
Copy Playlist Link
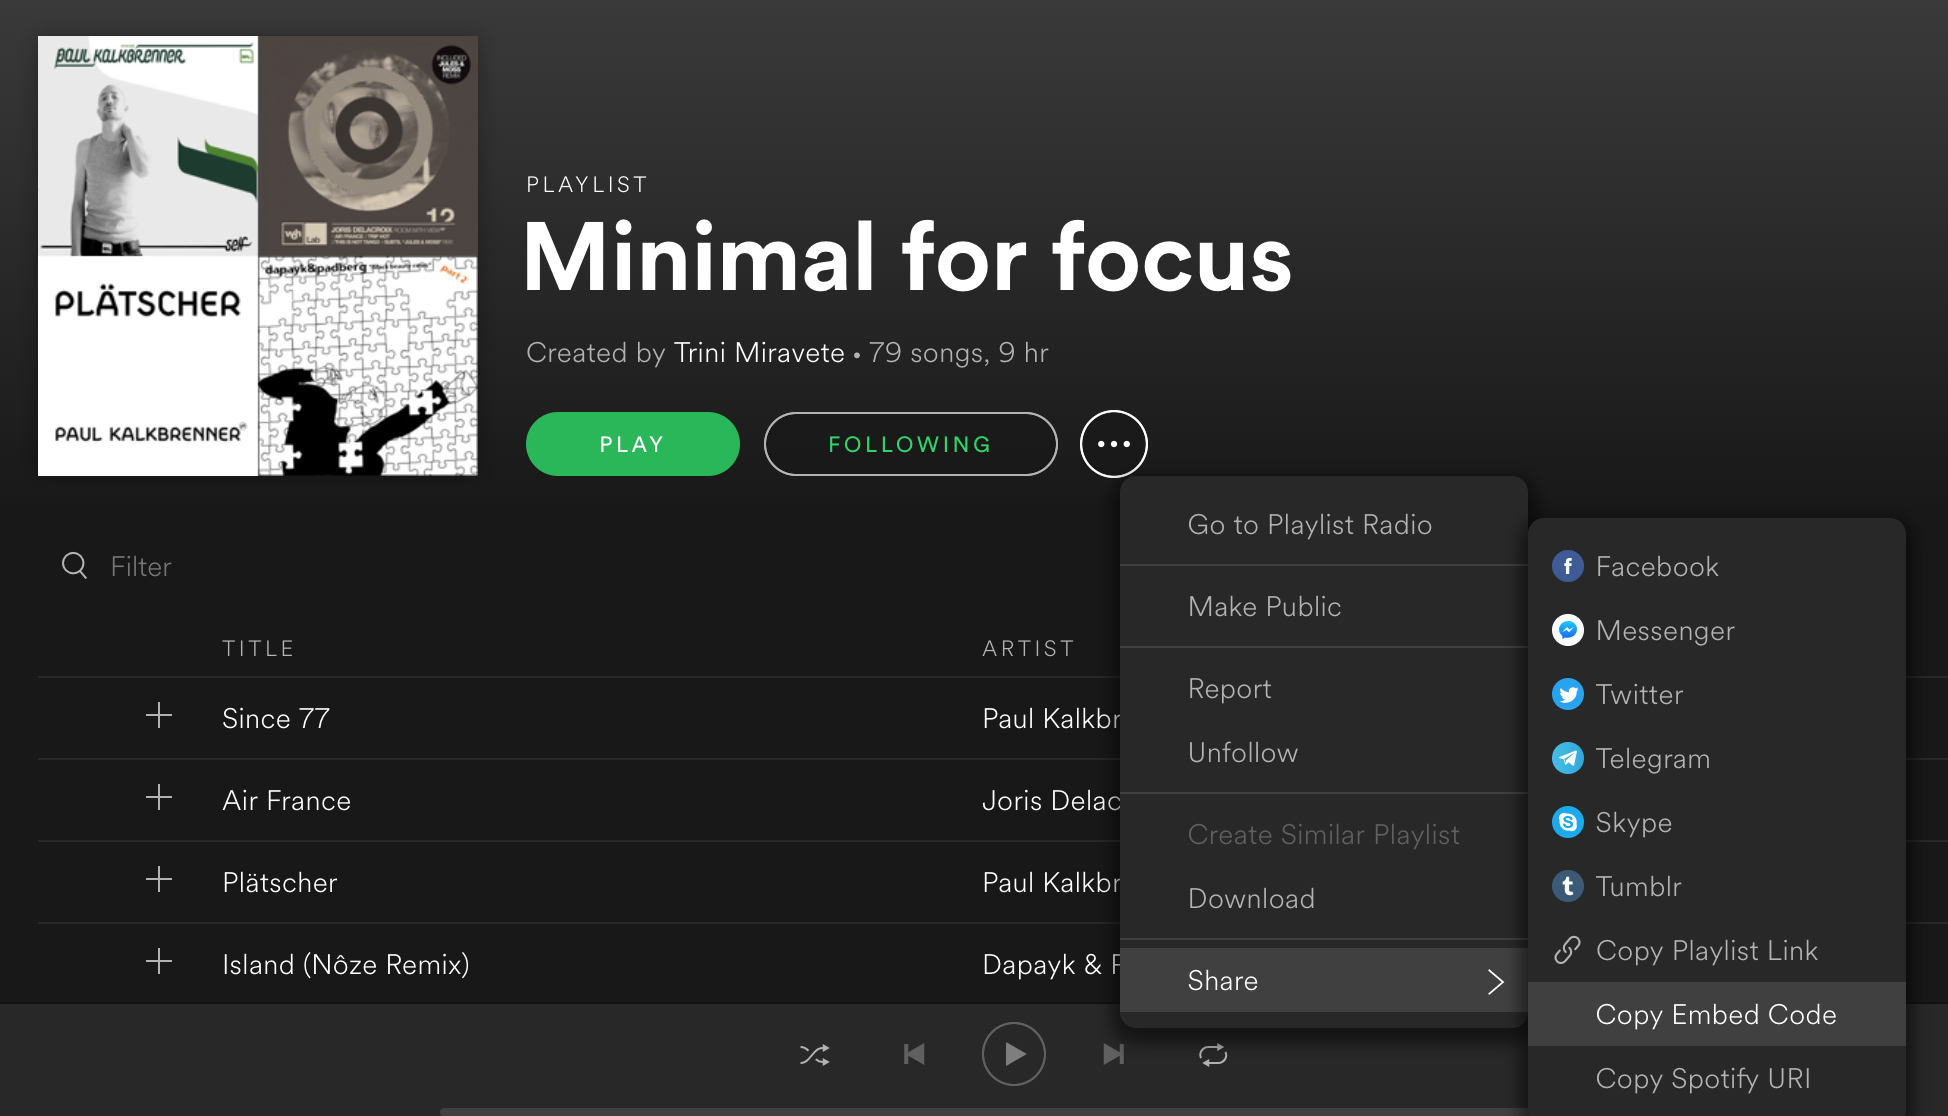(x=1706, y=951)
